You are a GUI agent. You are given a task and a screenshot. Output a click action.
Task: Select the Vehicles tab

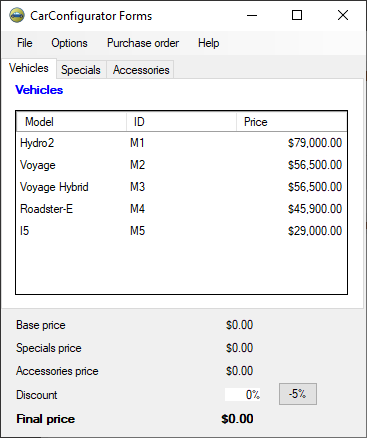click(x=29, y=68)
